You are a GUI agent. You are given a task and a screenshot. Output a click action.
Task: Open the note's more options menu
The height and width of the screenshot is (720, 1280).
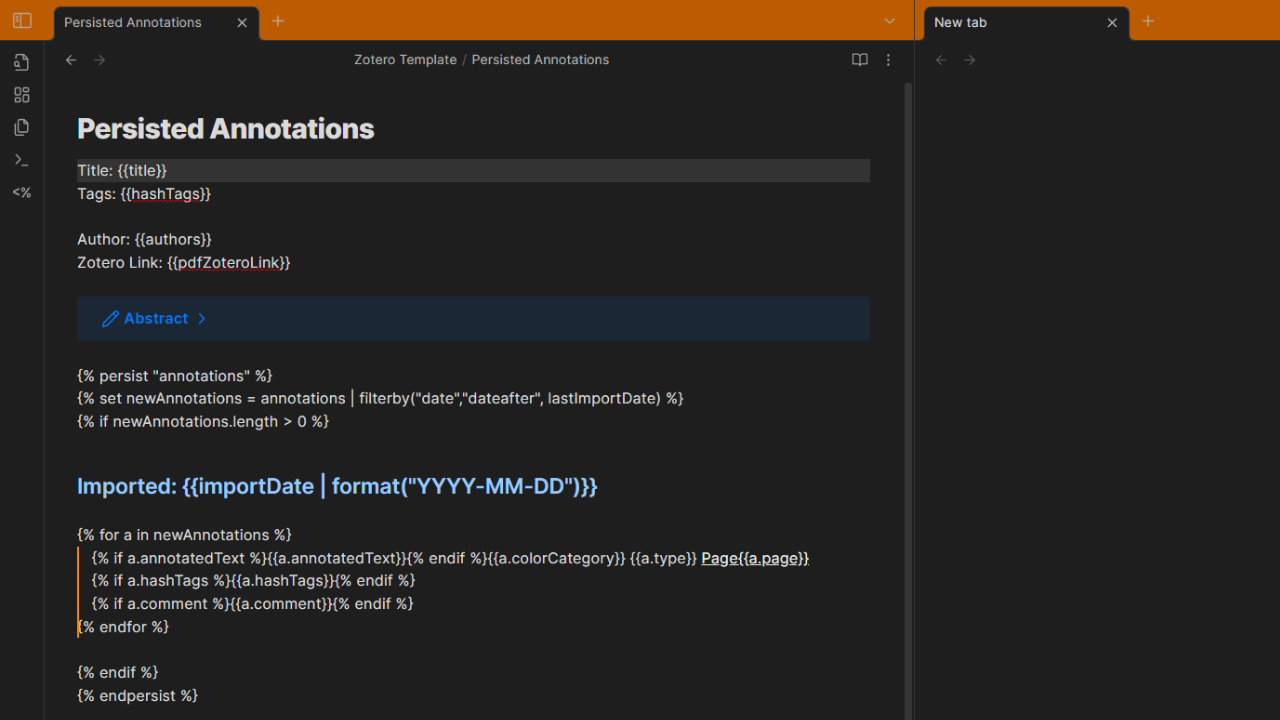coord(888,60)
